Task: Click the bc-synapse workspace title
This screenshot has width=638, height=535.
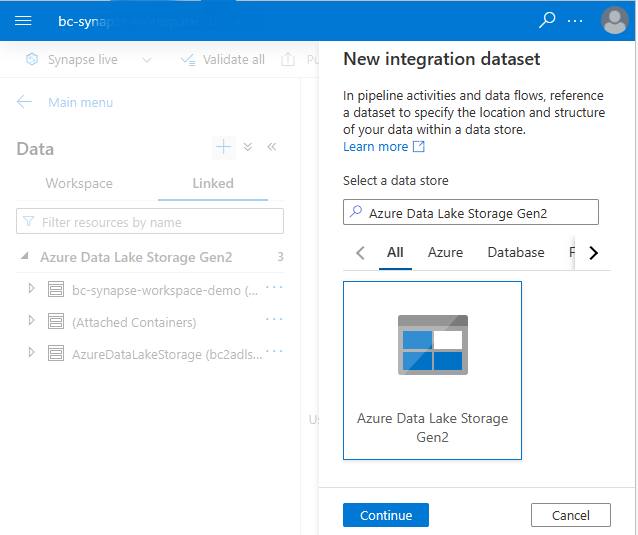Action: 148,21
